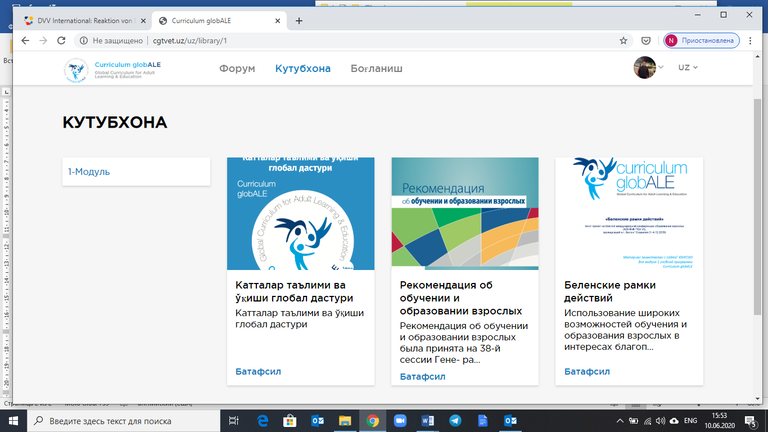Open new browser tab with plus button
The height and width of the screenshot is (432, 768).
click(299, 20)
